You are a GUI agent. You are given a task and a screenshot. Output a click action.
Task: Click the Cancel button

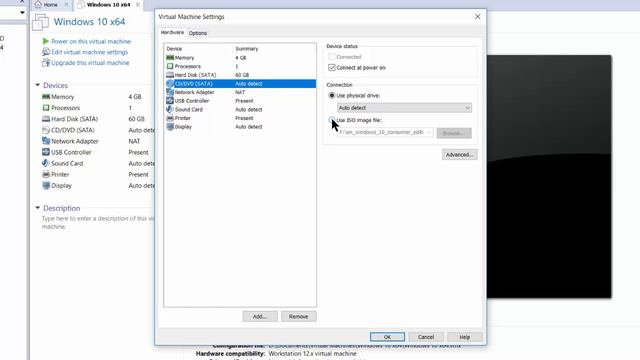(426, 337)
